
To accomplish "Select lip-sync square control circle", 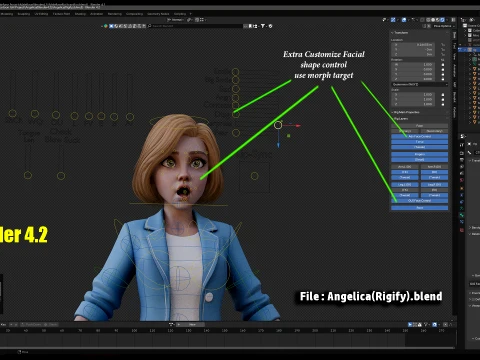I will click(254, 176).
